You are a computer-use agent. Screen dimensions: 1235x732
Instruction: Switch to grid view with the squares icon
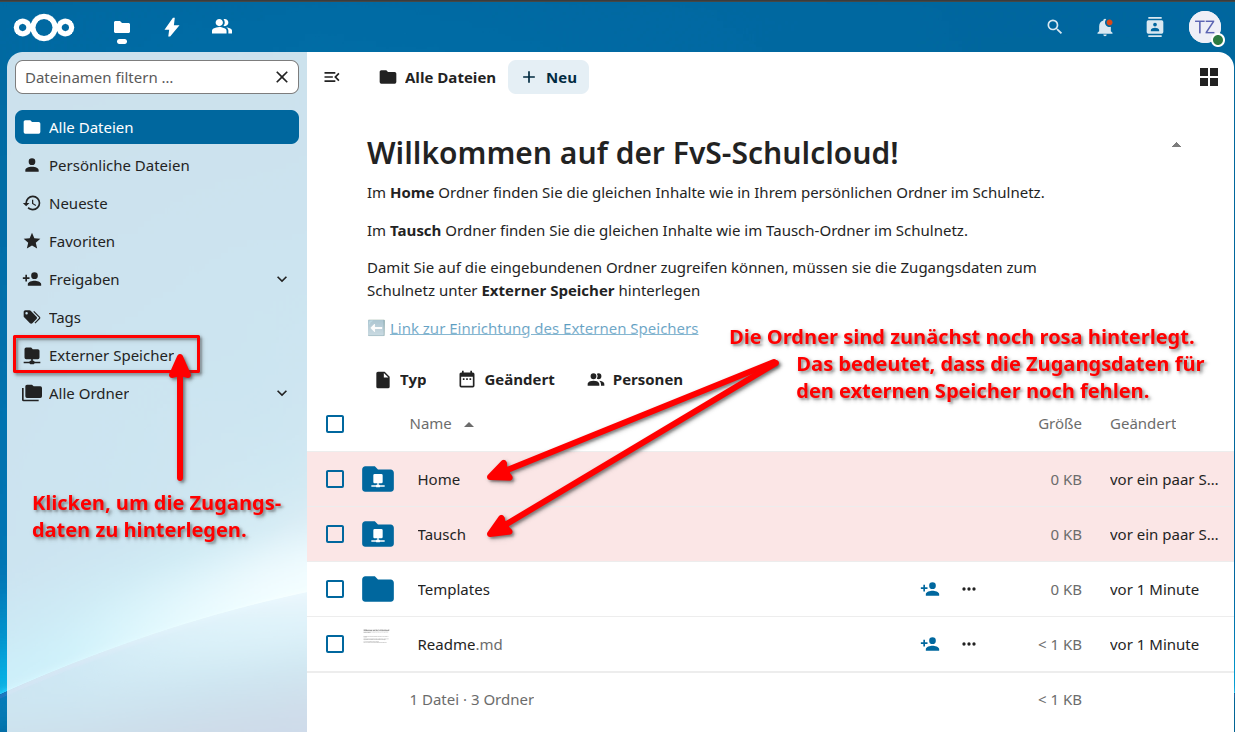point(1209,76)
